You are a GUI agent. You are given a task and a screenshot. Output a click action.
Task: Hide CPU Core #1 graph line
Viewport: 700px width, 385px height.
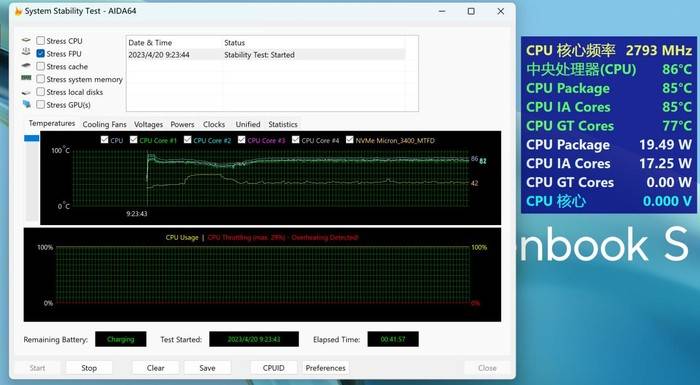(133, 140)
